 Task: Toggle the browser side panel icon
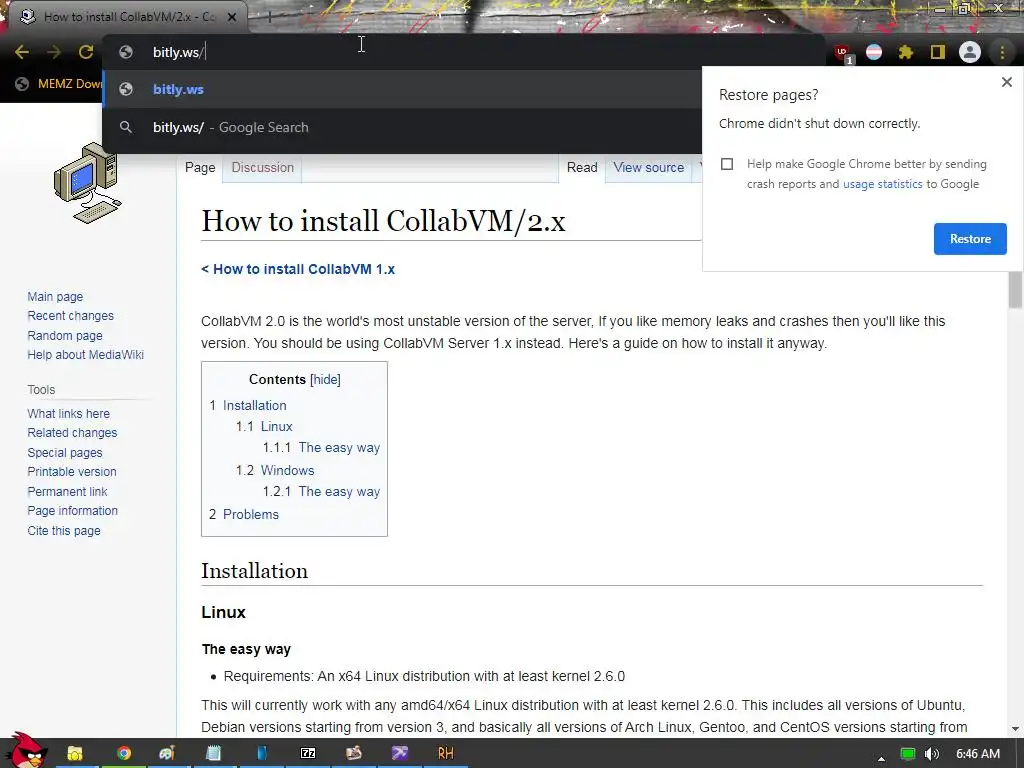[x=938, y=52]
